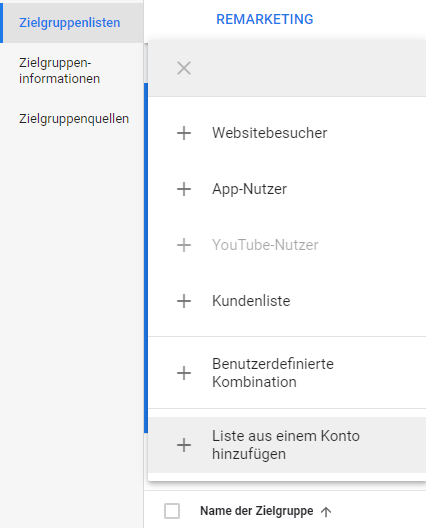The height and width of the screenshot is (528, 426).
Task: Select the Kundenliste option
Action: (x=287, y=301)
